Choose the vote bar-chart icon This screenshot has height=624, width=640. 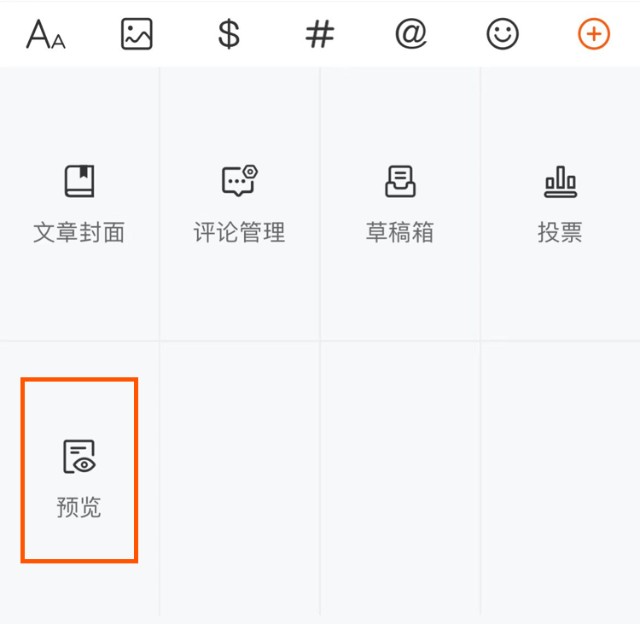(560, 182)
